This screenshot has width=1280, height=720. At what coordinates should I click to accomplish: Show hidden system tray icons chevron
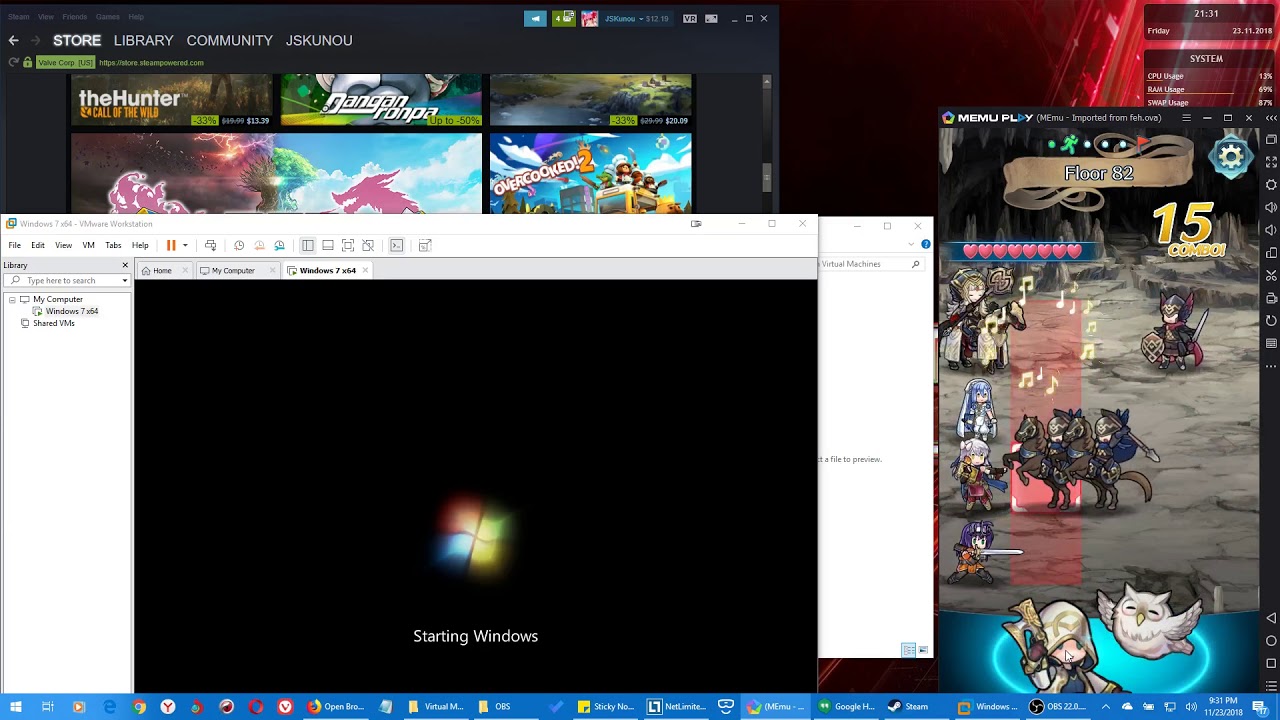(1106, 706)
